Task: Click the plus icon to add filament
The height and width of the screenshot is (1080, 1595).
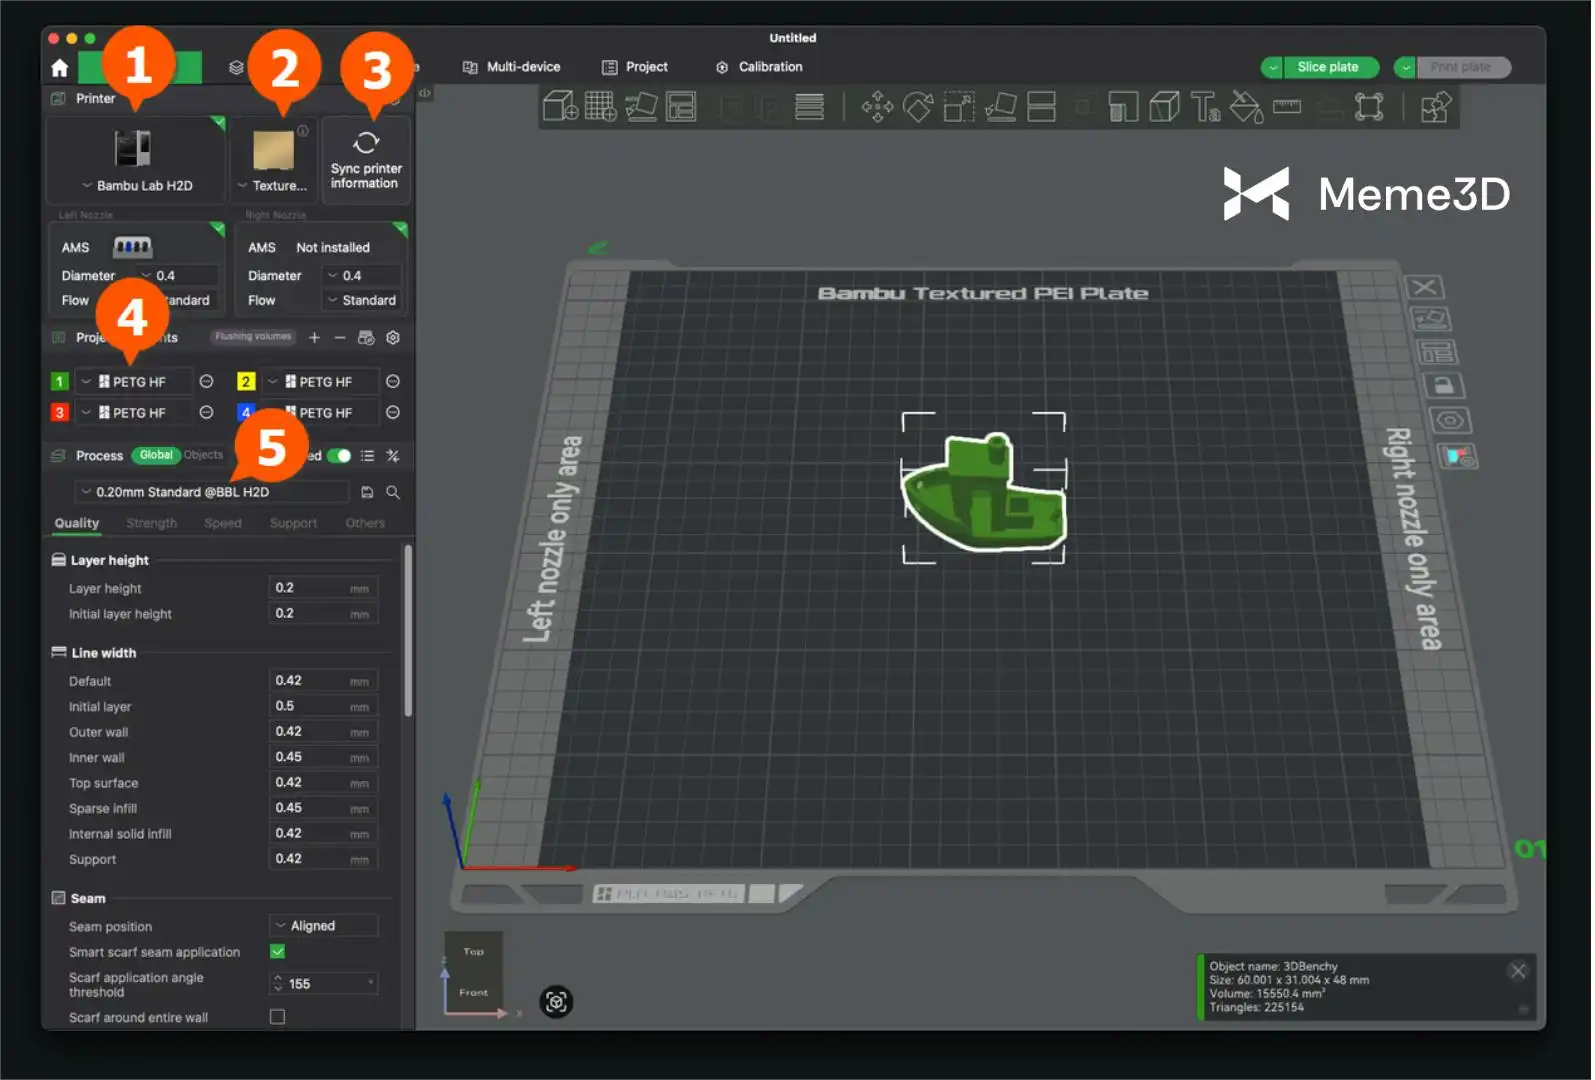Action: [314, 338]
